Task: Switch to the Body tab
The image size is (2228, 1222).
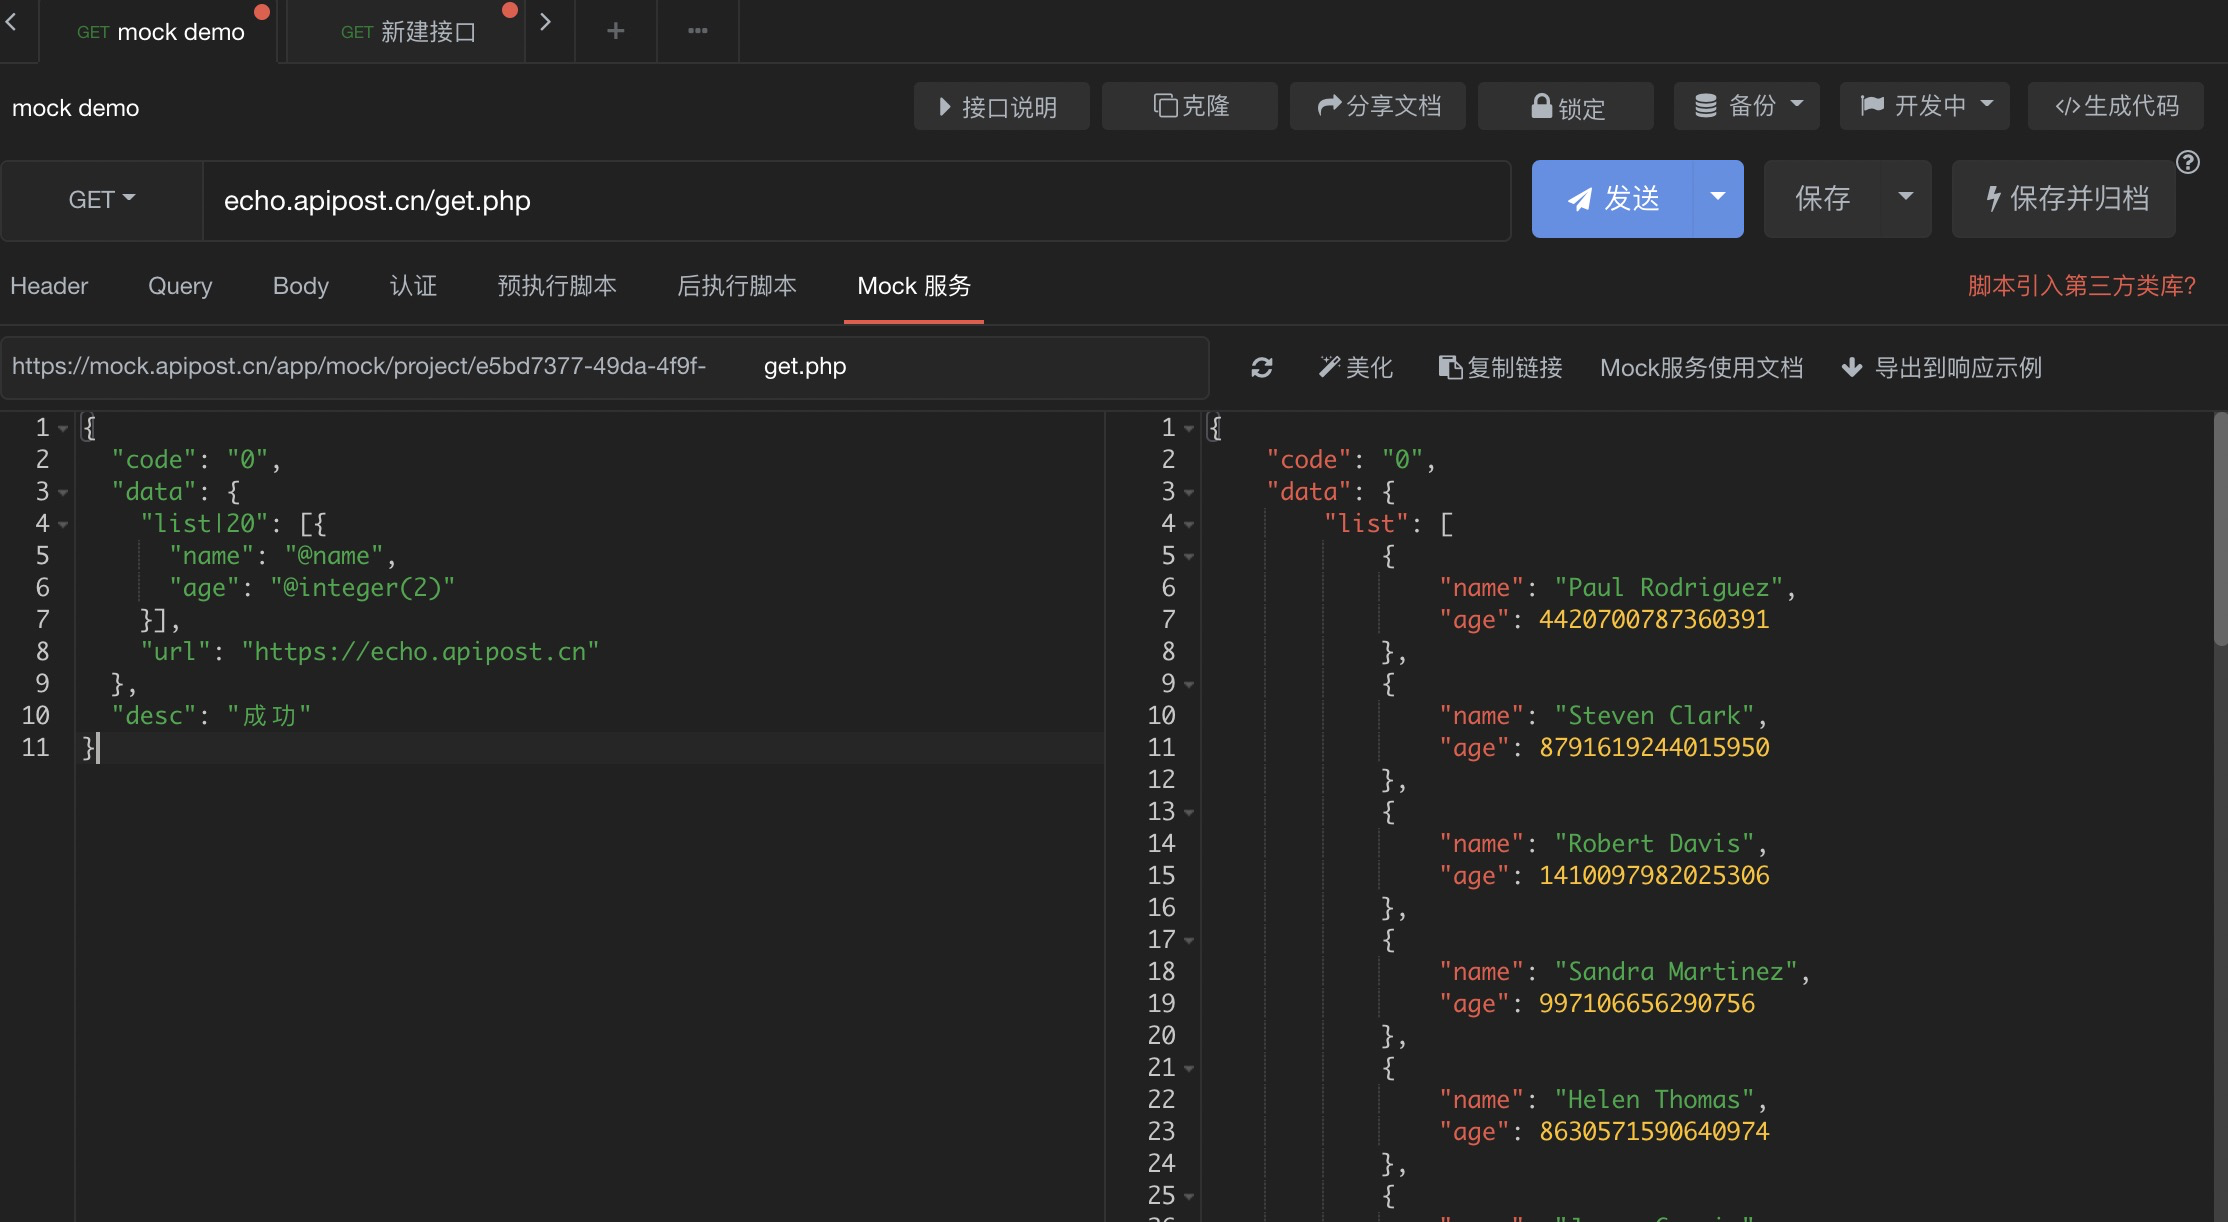Action: coord(301,286)
